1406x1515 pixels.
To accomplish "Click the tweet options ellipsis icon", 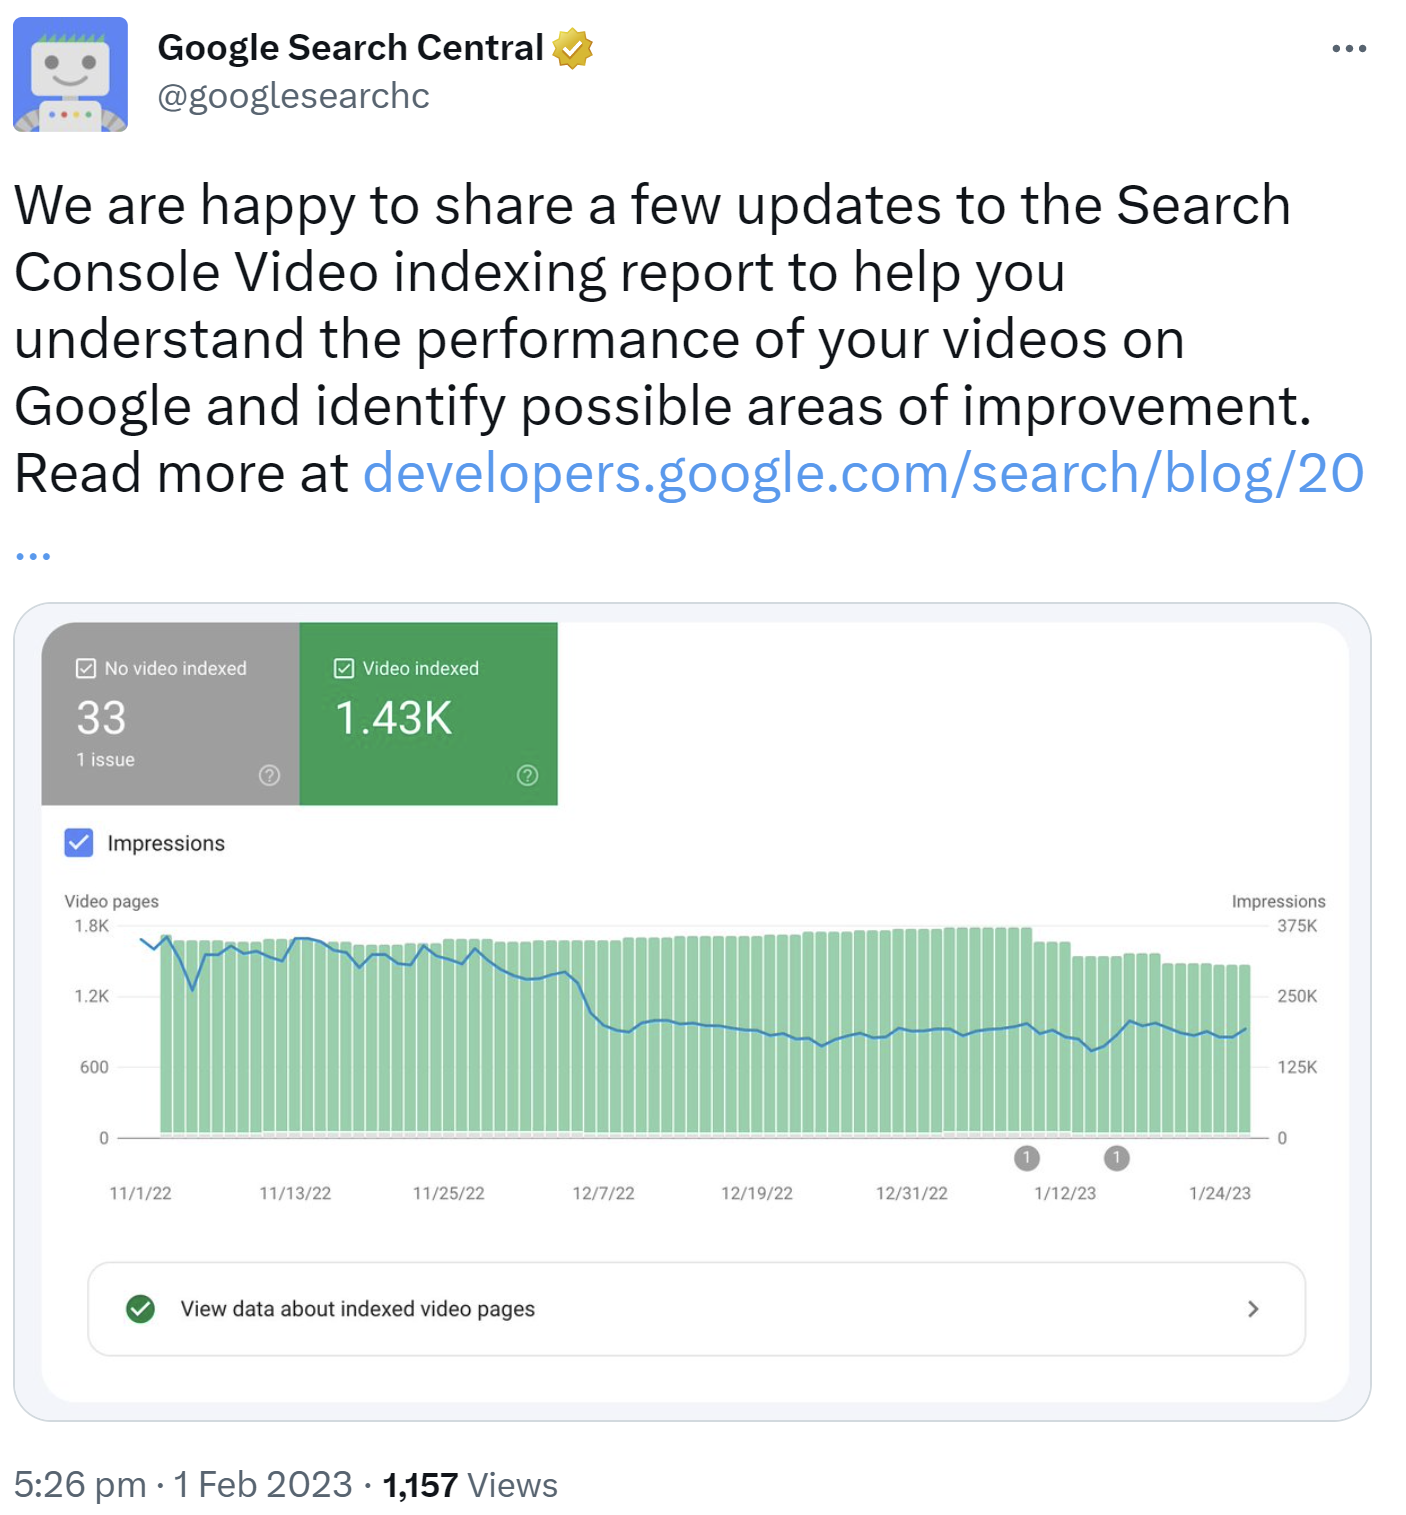I will point(1350,45).
